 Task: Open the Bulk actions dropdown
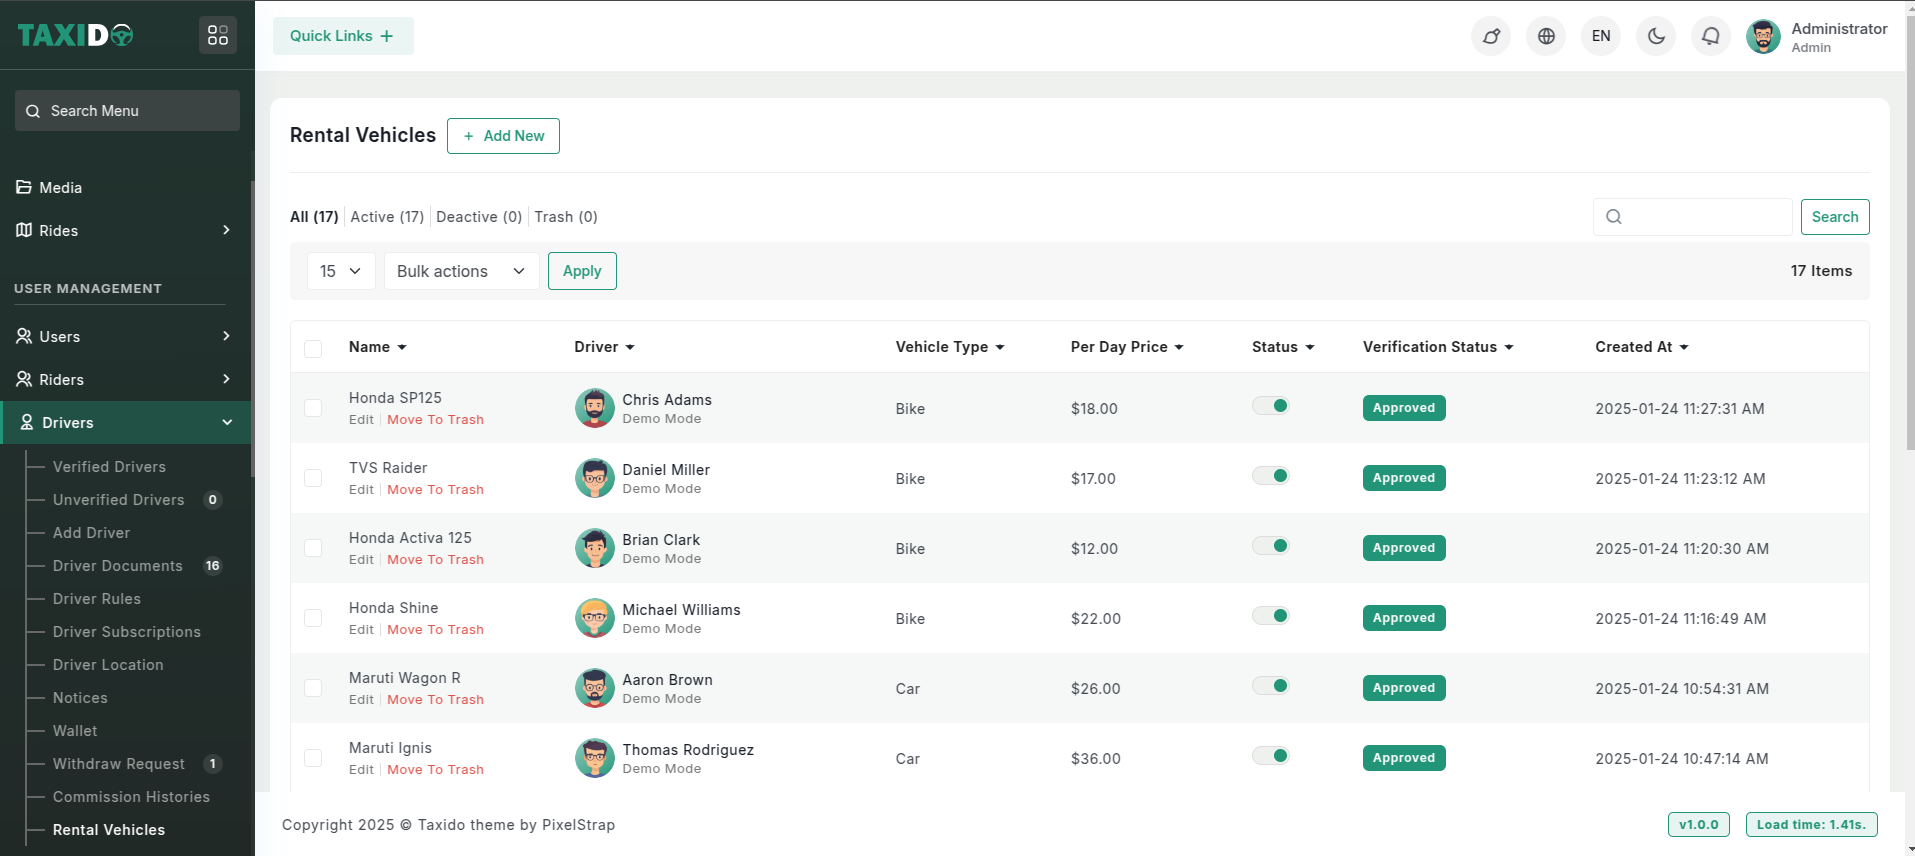pos(461,271)
